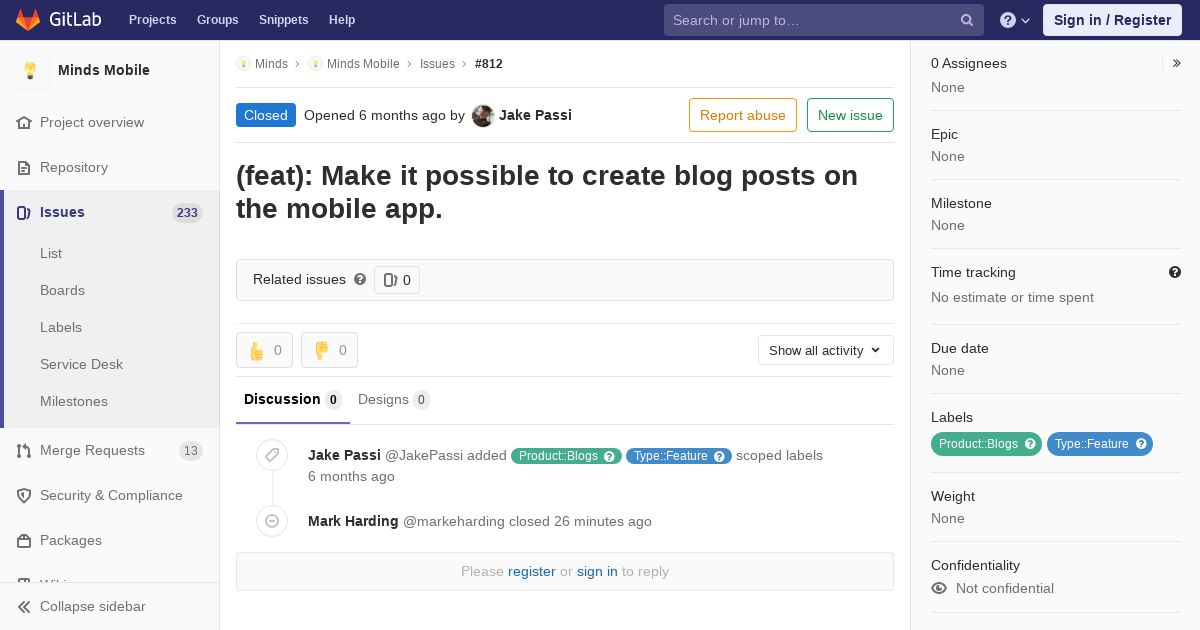Click Jake Passi's avatar image

pyautogui.click(x=483, y=115)
